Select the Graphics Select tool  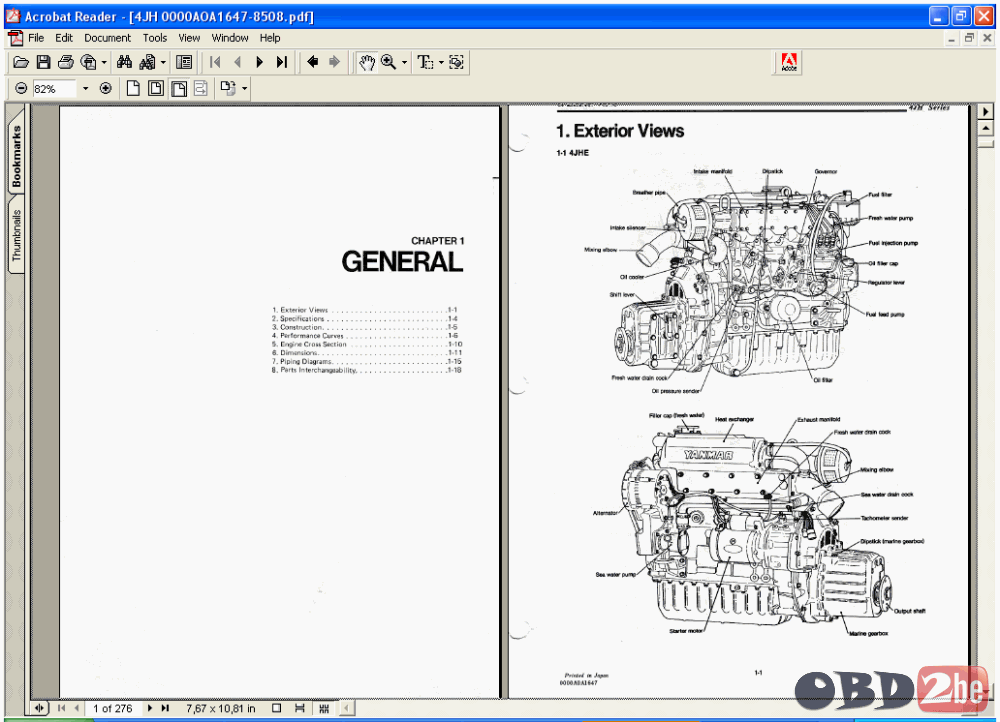coord(456,62)
